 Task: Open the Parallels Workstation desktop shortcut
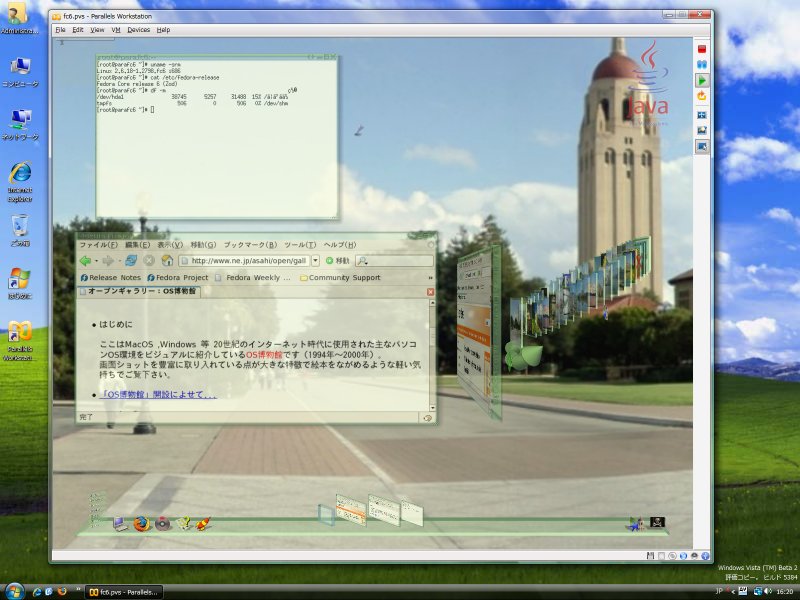coord(20,341)
